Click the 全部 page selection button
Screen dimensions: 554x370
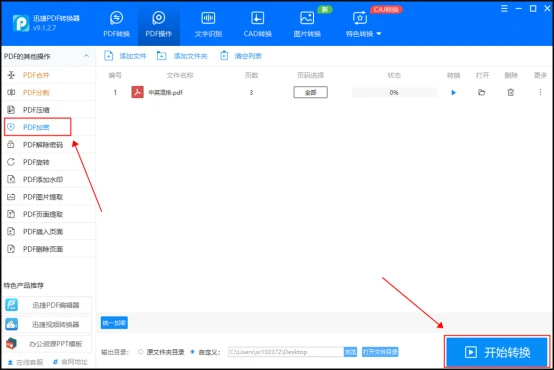[x=311, y=92]
